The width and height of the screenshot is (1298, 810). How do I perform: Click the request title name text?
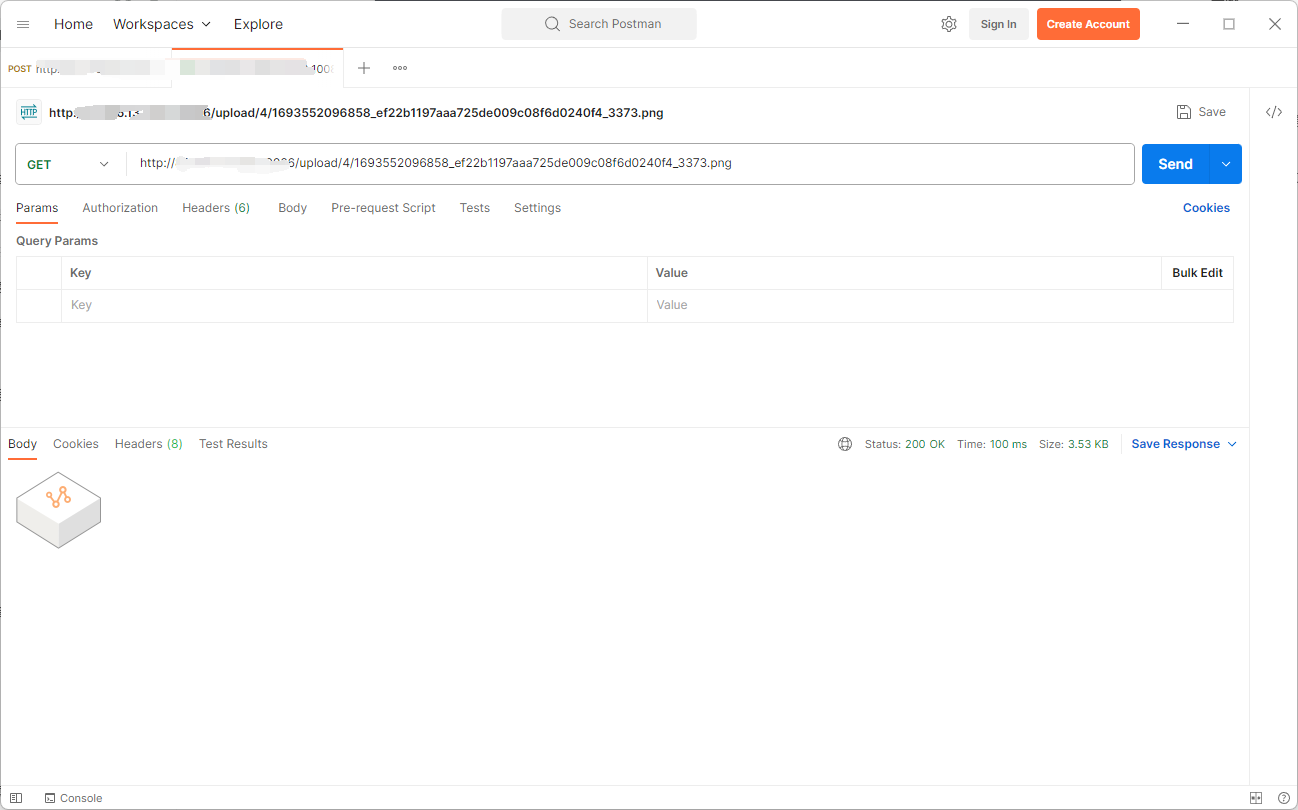(x=356, y=113)
